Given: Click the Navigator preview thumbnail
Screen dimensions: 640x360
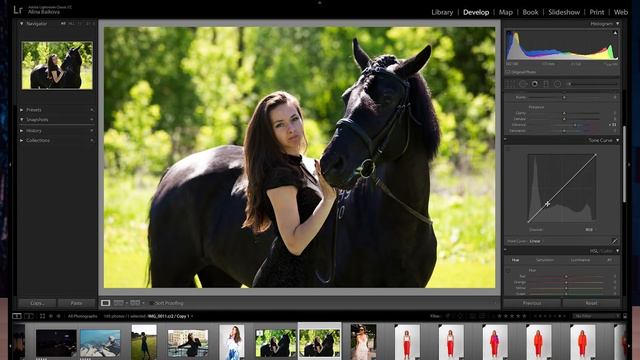Looking at the screenshot, I should point(57,65).
